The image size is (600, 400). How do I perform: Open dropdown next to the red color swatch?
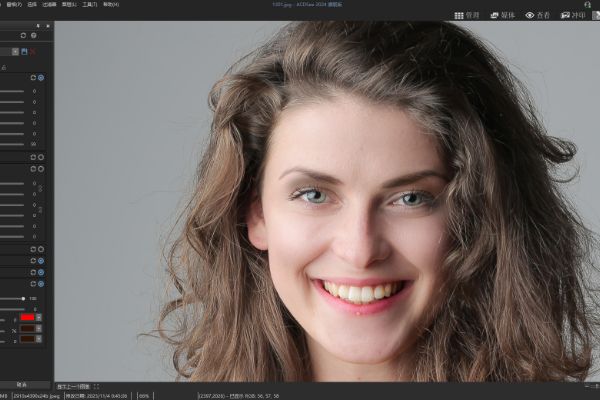[x=39, y=317]
